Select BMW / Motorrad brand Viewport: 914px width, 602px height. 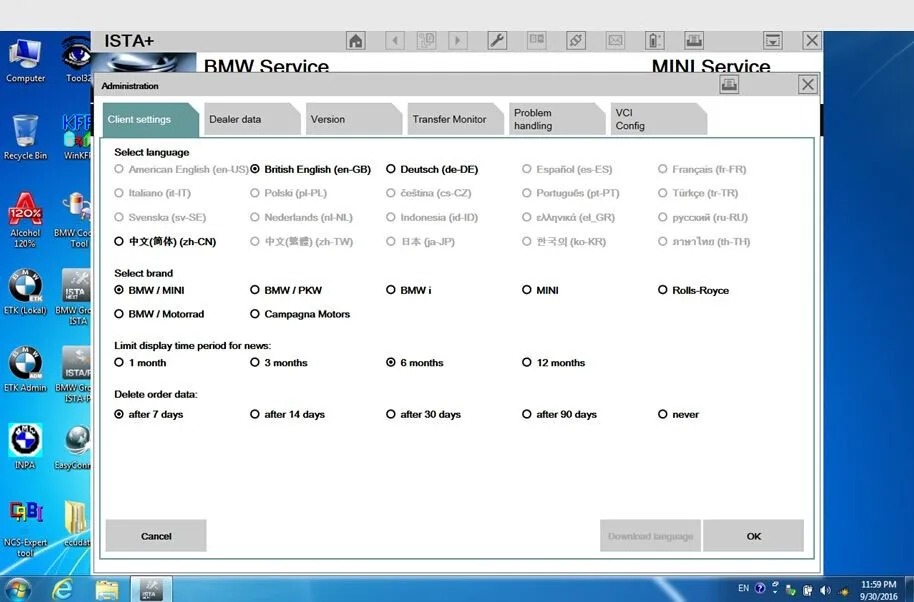pyautogui.click(x=159, y=314)
